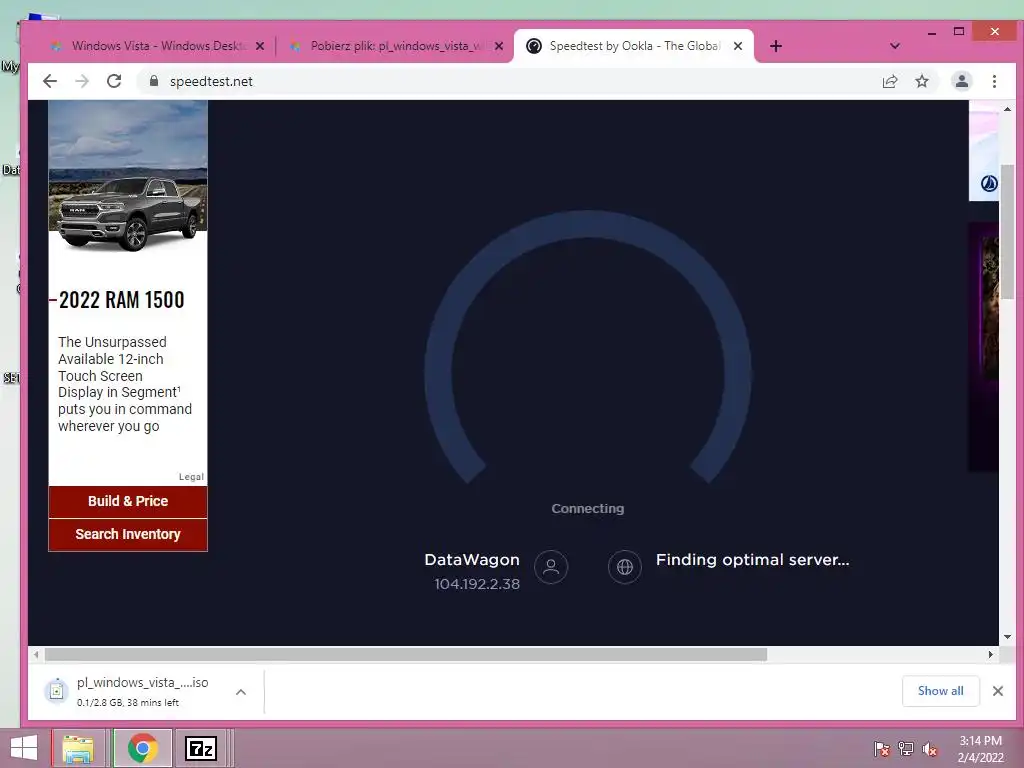Open the clock showing 3:14 PM
Screen dimensions: 1024x768
(980, 749)
